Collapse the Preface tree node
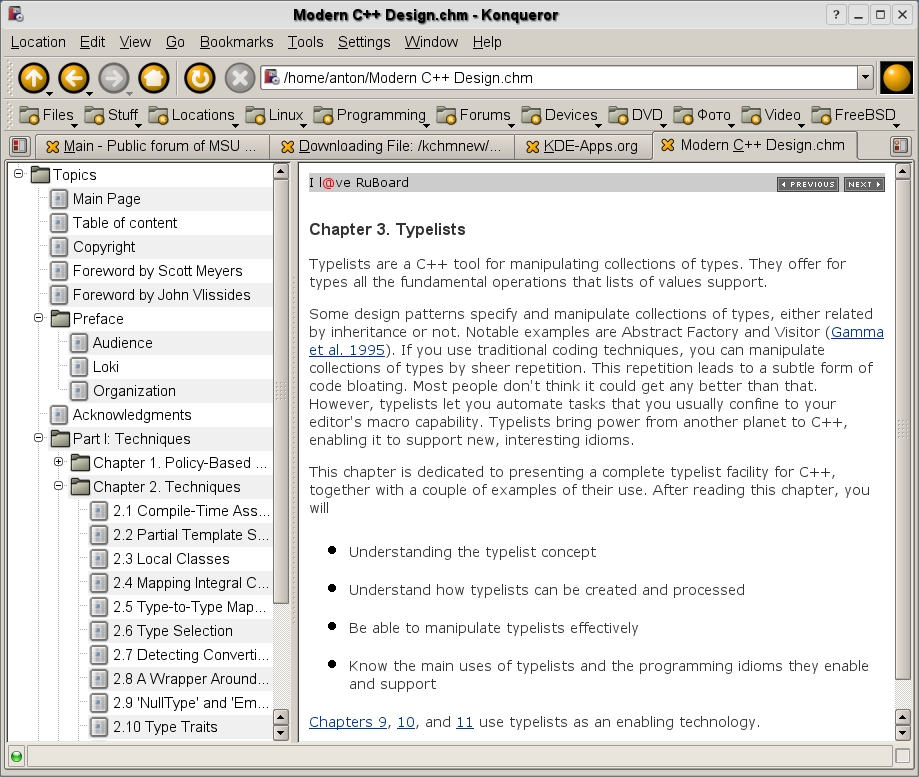Viewport: 919px width, 777px height. point(39,318)
